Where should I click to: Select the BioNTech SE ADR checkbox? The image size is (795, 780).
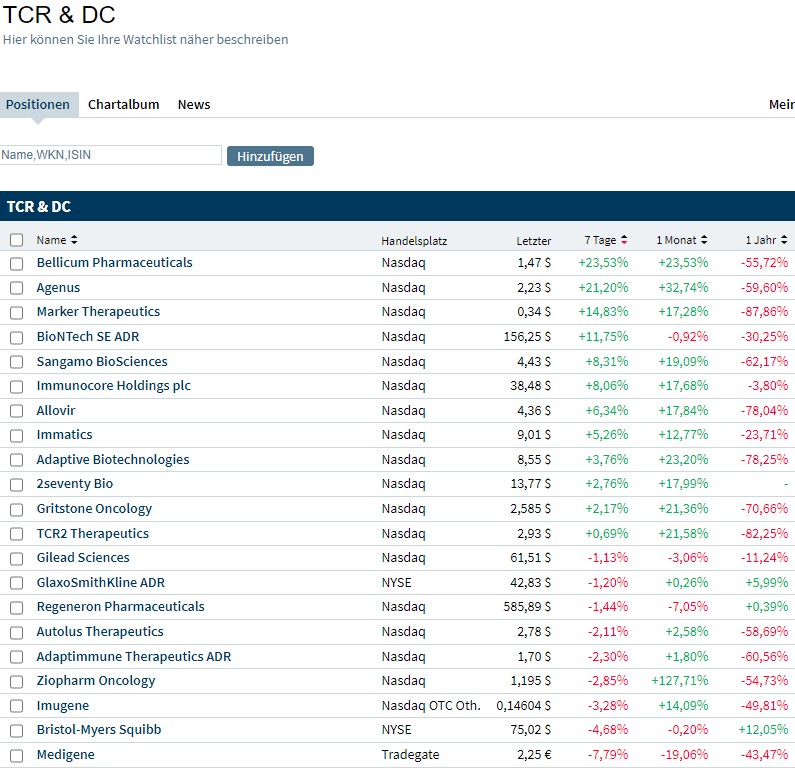[x=16, y=337]
